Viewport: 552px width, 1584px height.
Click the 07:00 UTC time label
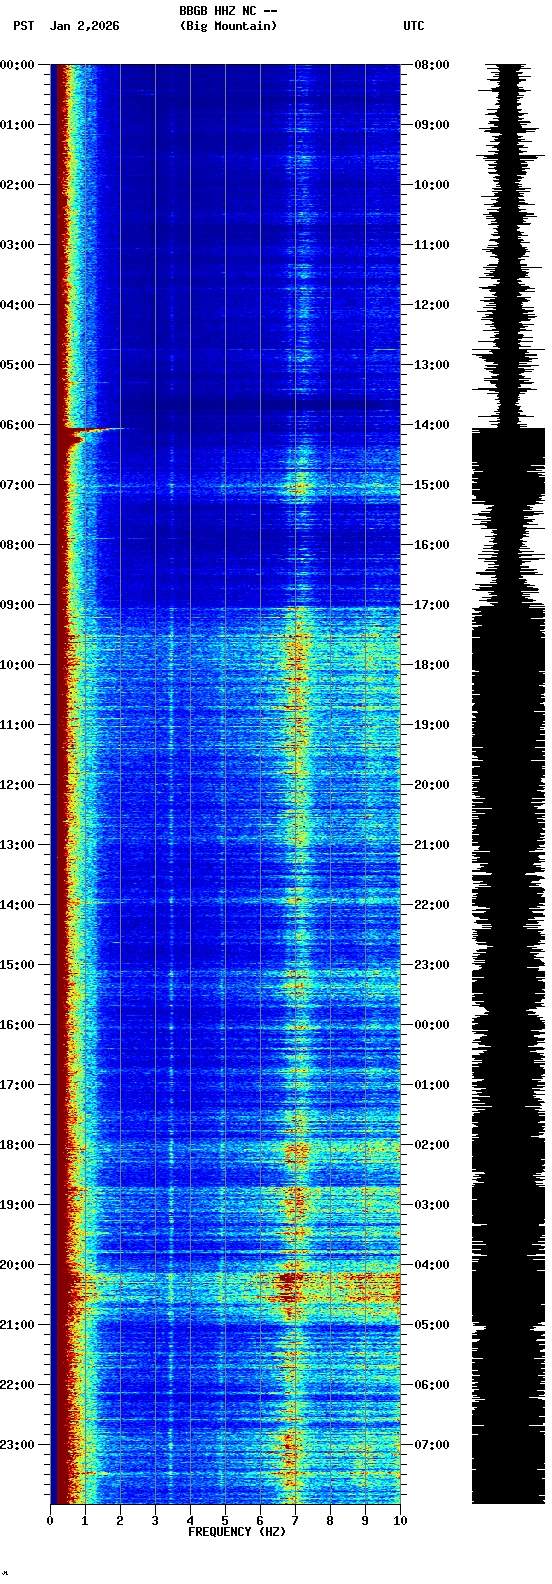click(432, 1445)
